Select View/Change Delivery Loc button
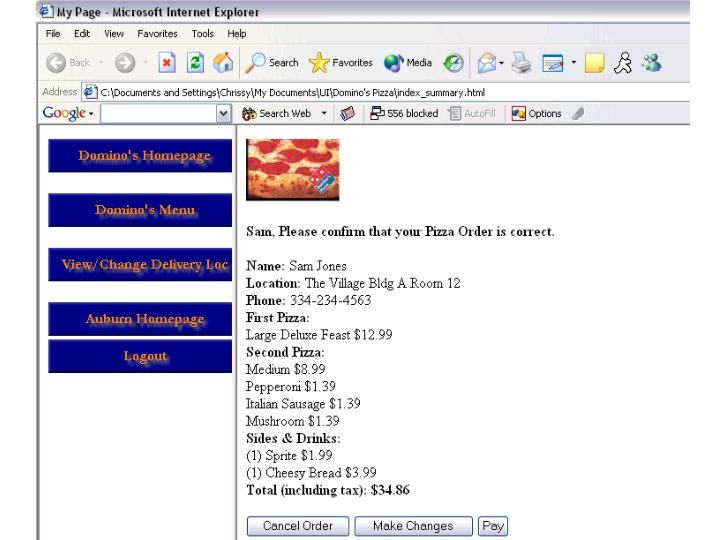Viewport: 720px width, 540px height. coord(140,264)
